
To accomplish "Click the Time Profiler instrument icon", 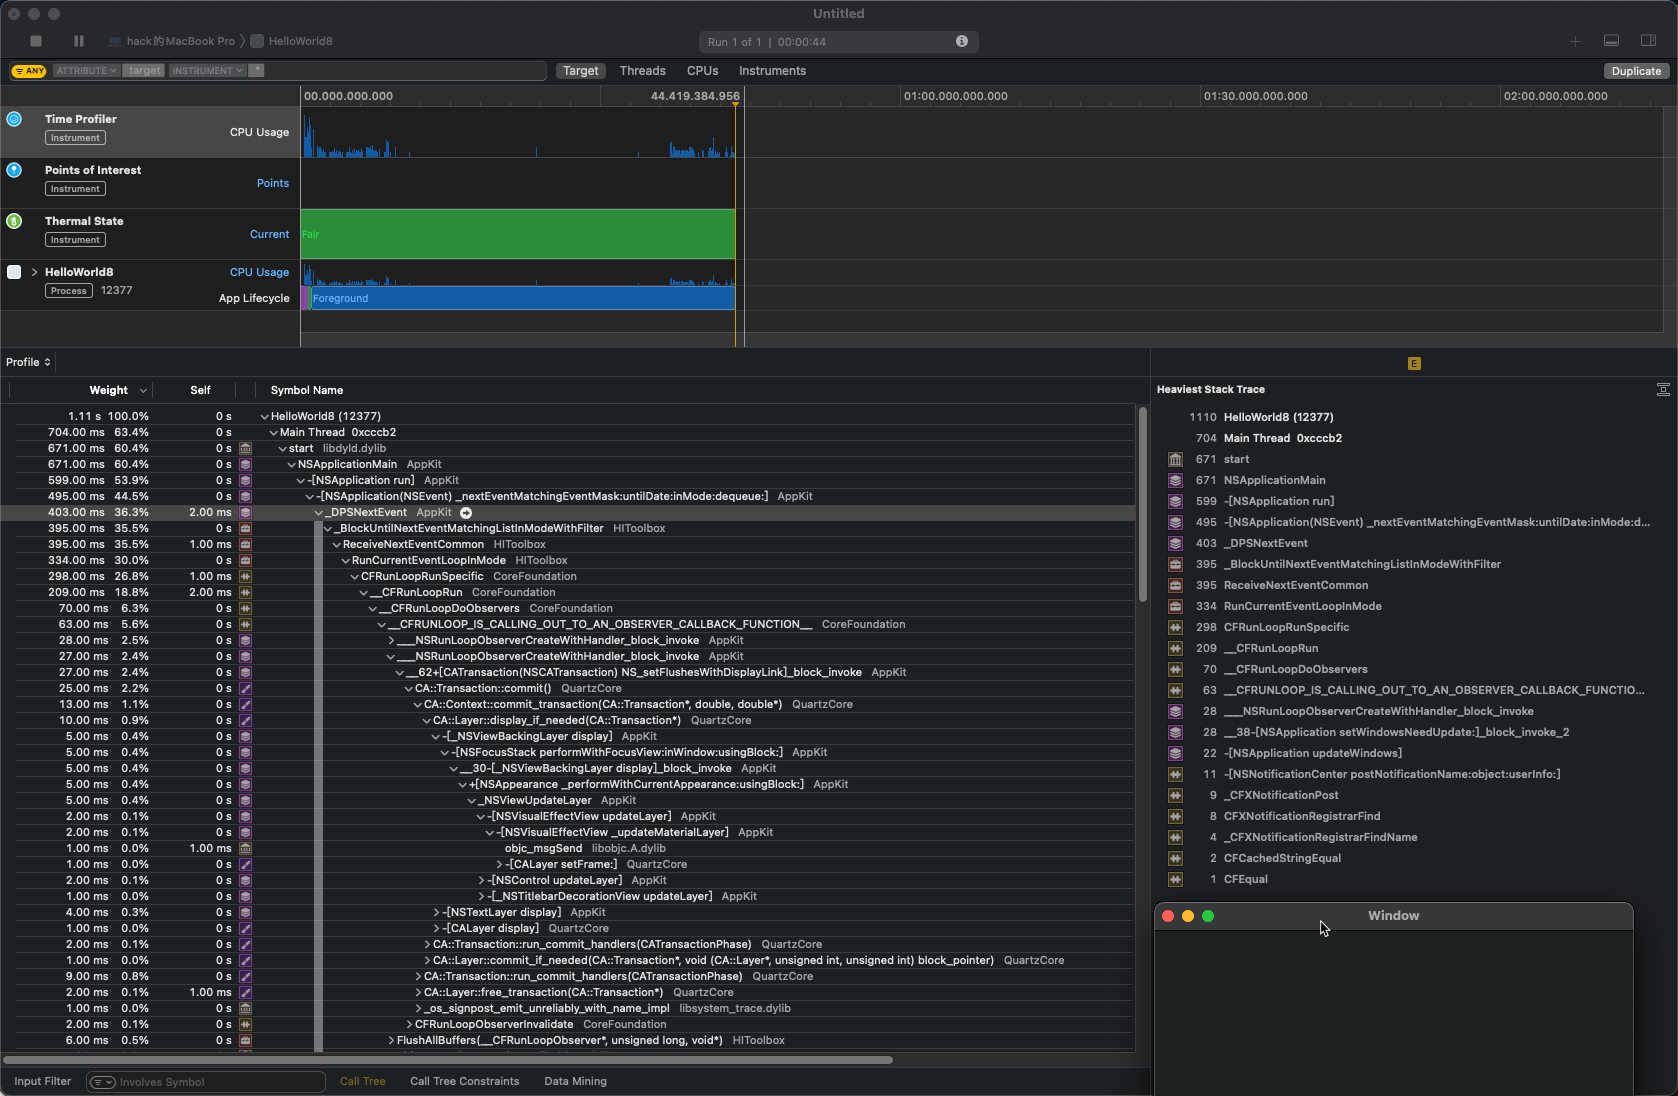I will coord(14,119).
